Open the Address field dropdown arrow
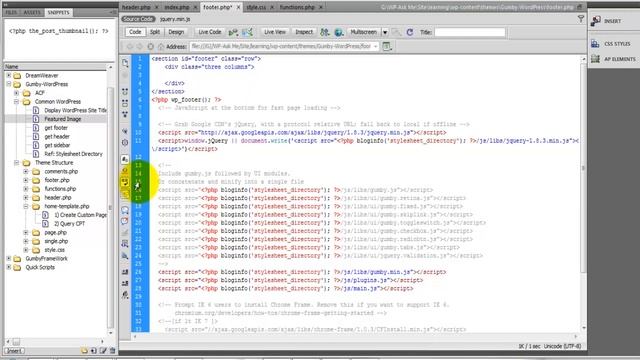Screen dimensions: 640x360 point(375,47)
